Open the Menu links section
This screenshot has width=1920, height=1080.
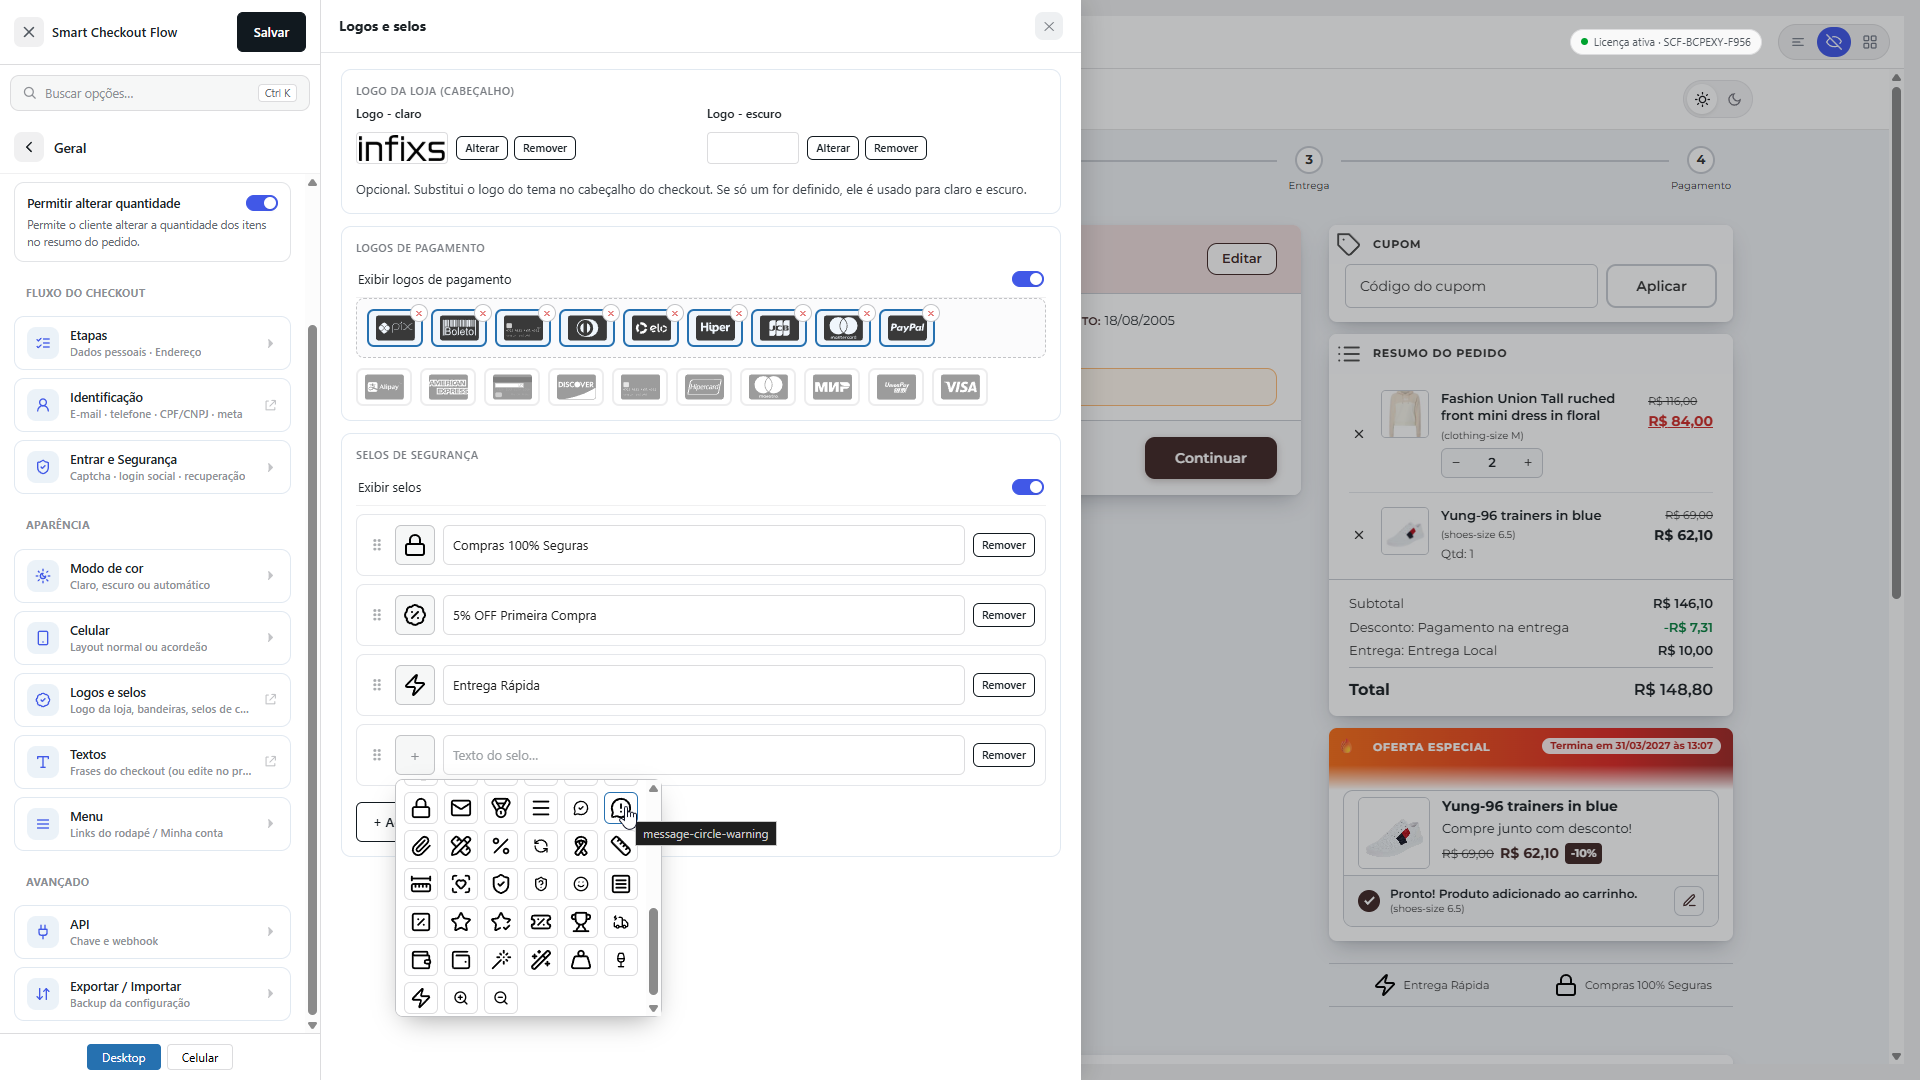152,824
